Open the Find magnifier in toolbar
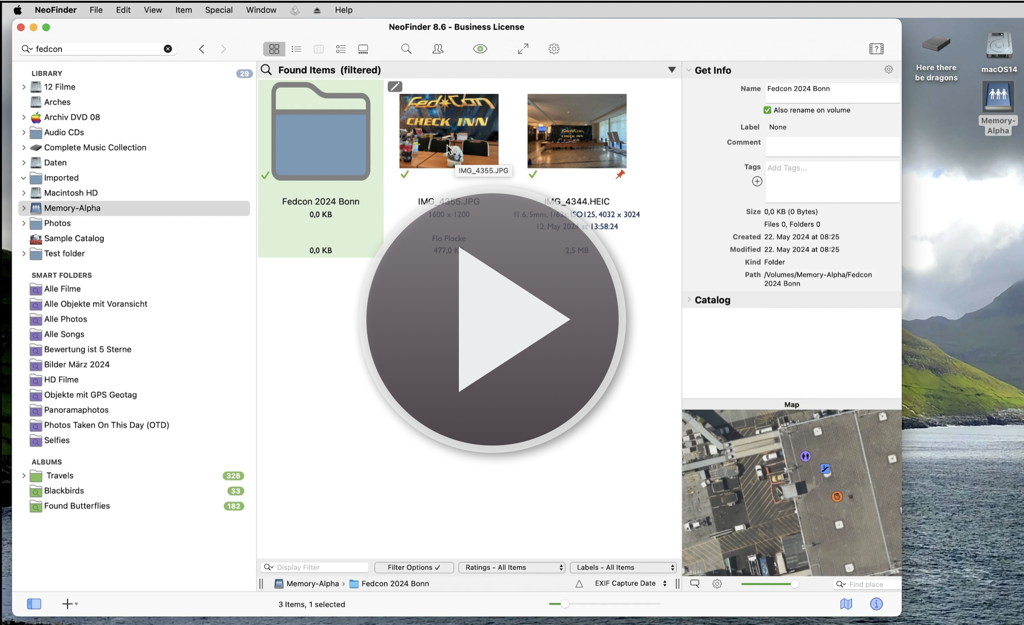 406,49
